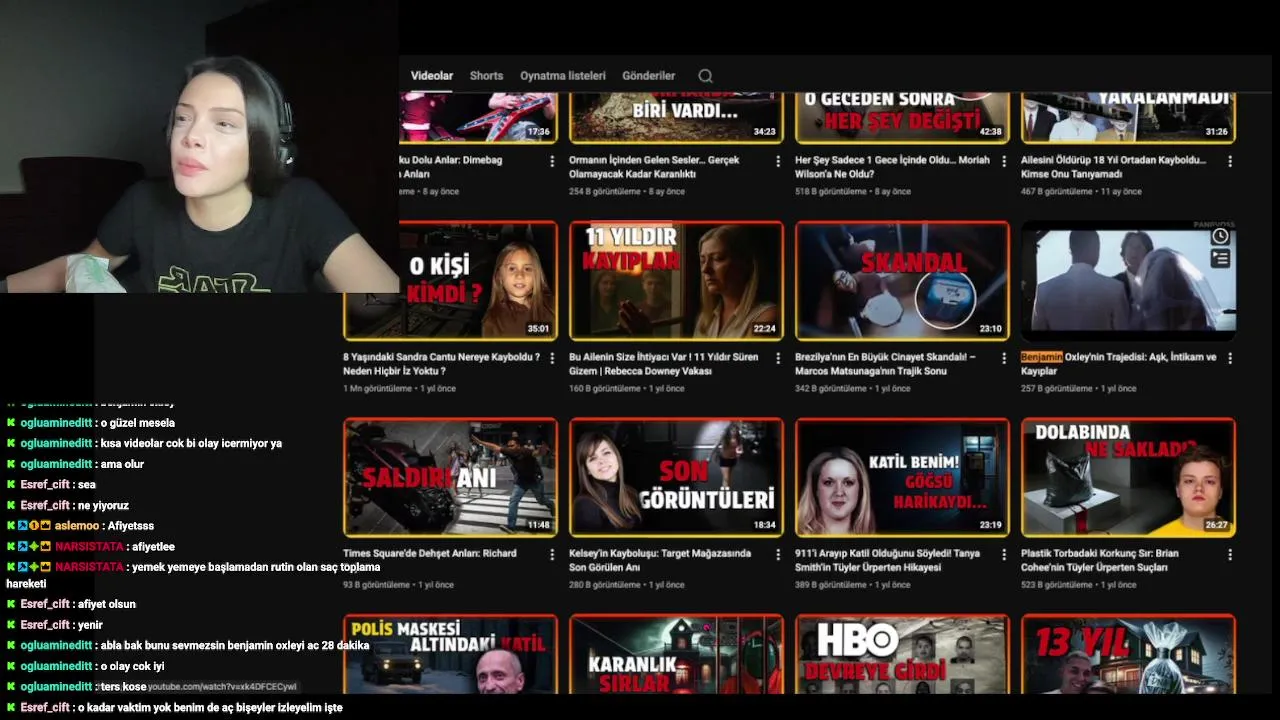Play the SALDIRI ANI thumbnail
Screen dimensions: 1280x720
click(x=450, y=477)
